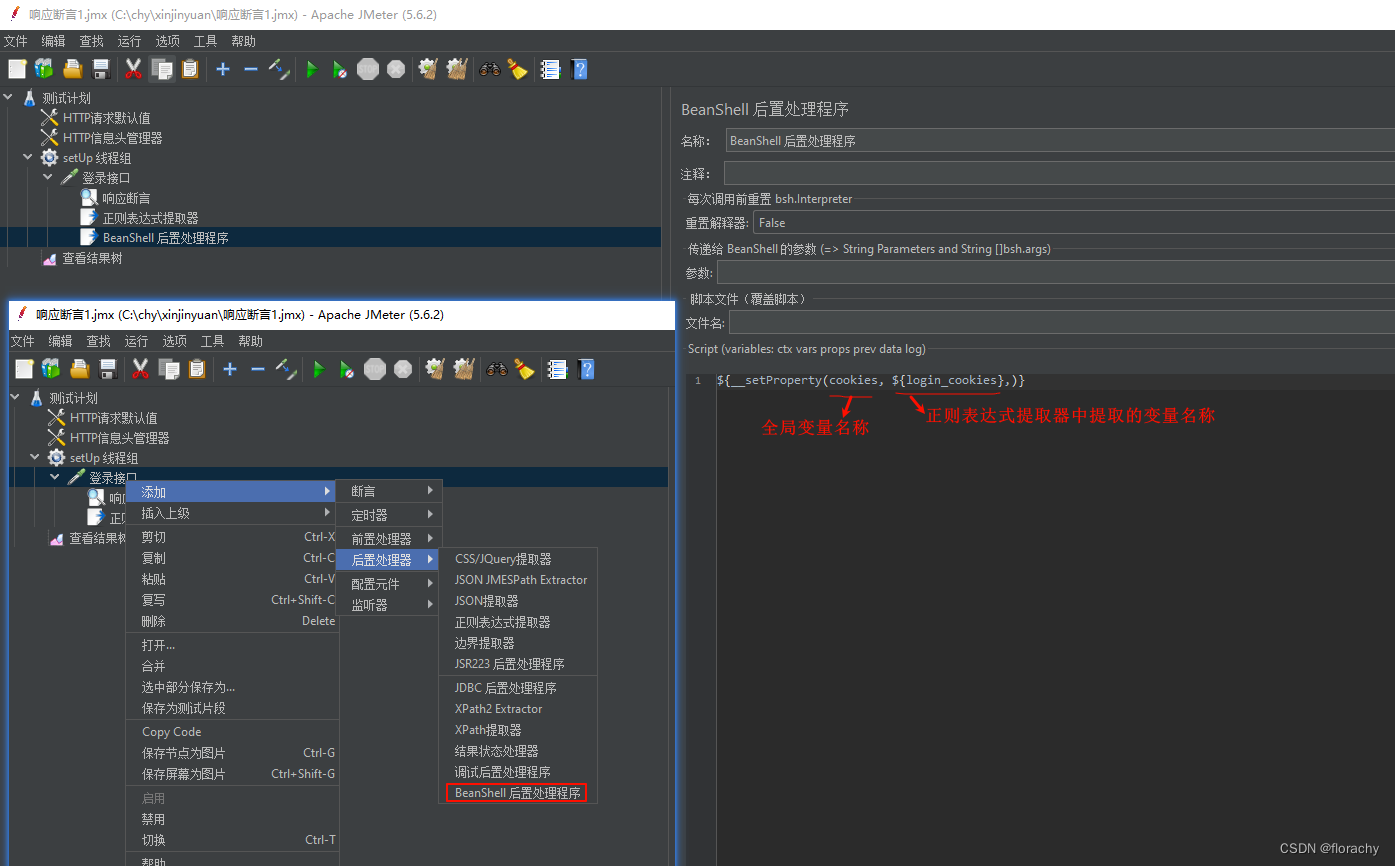The height and width of the screenshot is (866, 1395).
Task: Click the Toggle icon in back window toolbar
Action: pos(279,69)
